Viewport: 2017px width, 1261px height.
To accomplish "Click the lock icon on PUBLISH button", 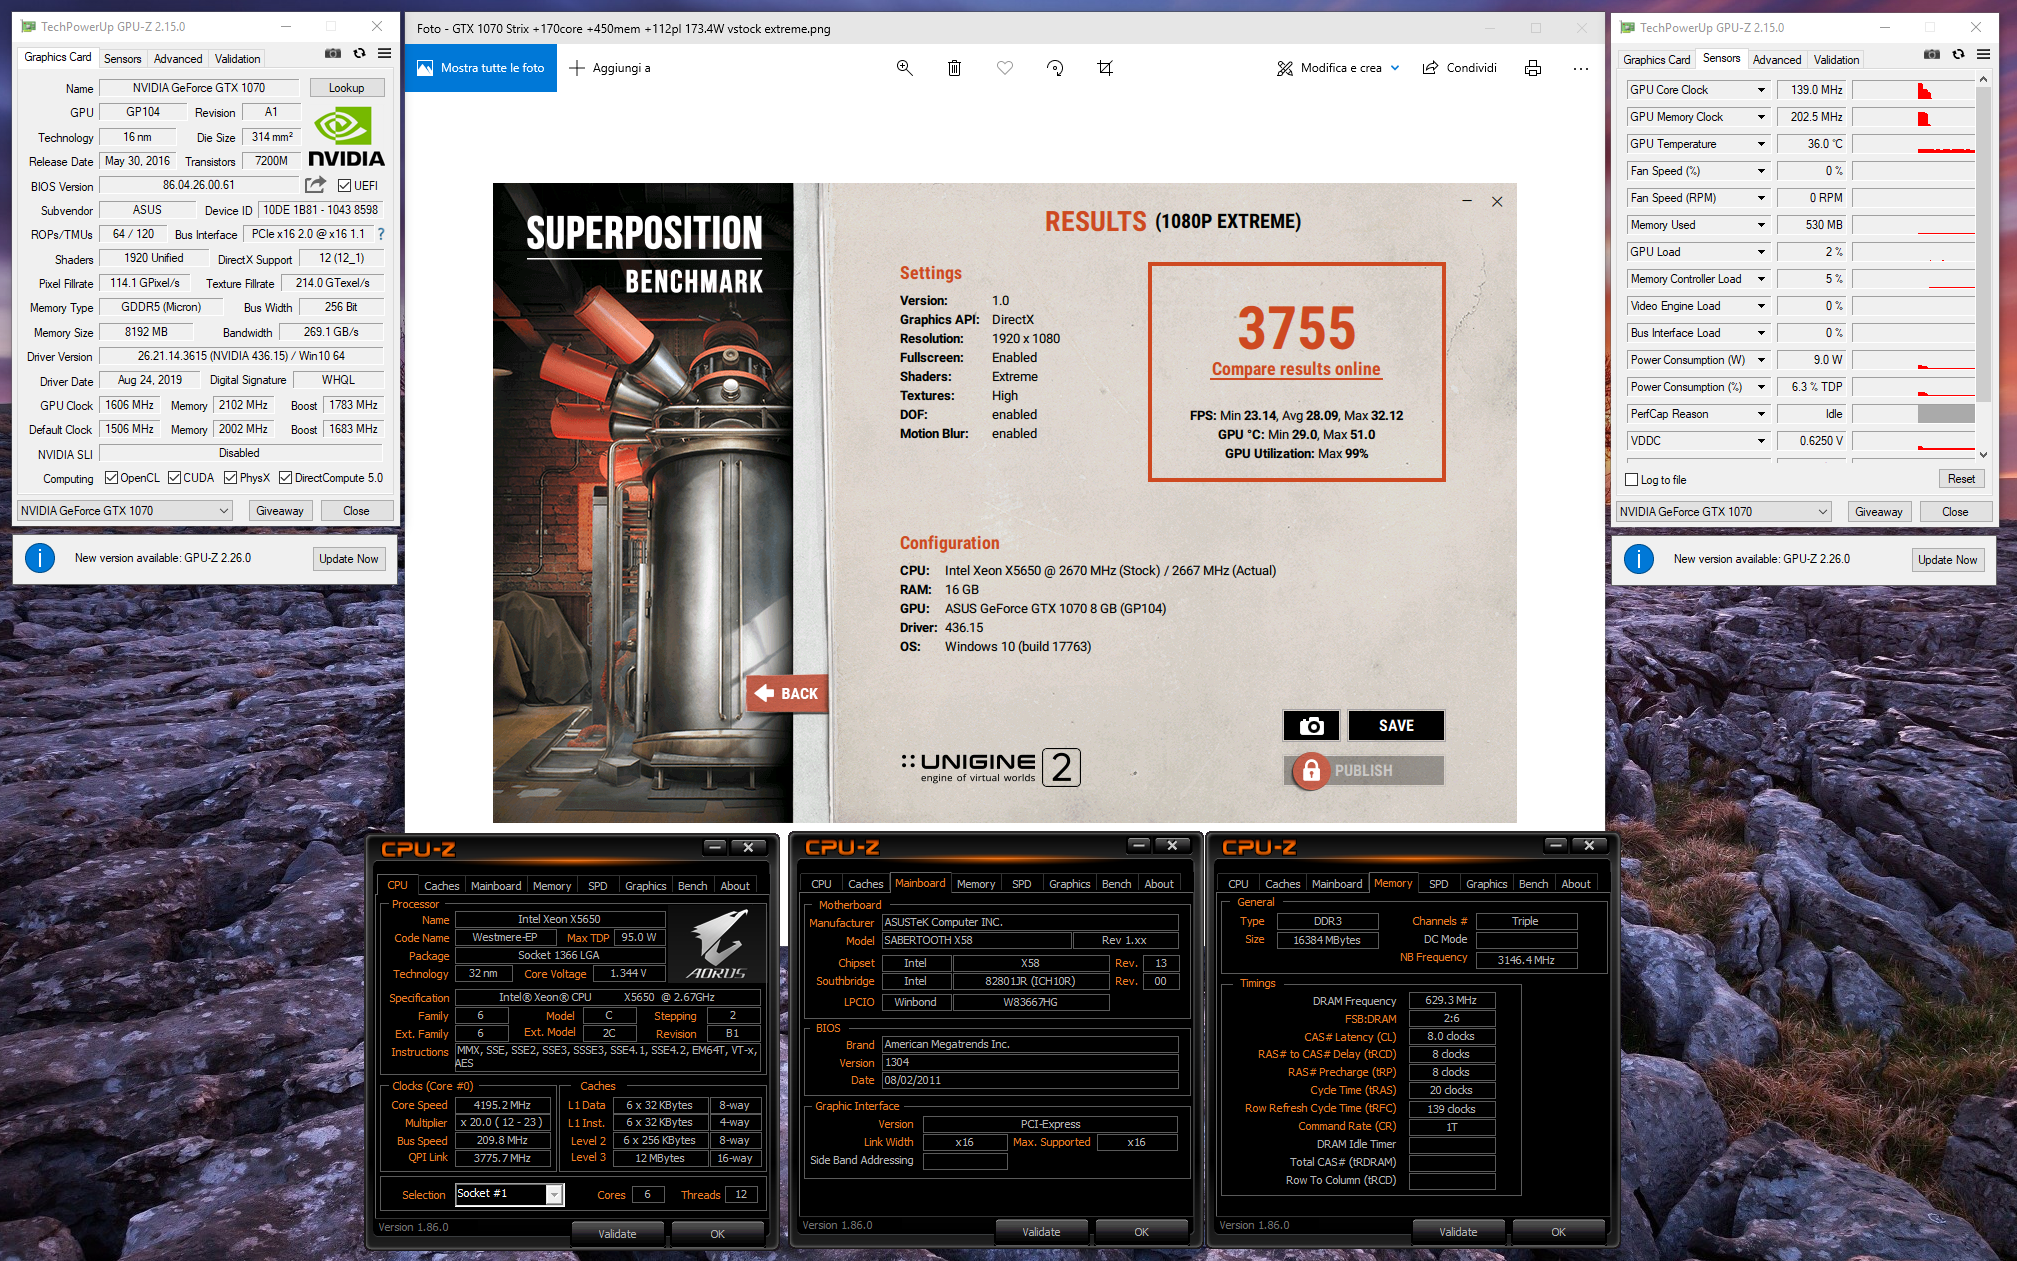I will [x=1311, y=771].
